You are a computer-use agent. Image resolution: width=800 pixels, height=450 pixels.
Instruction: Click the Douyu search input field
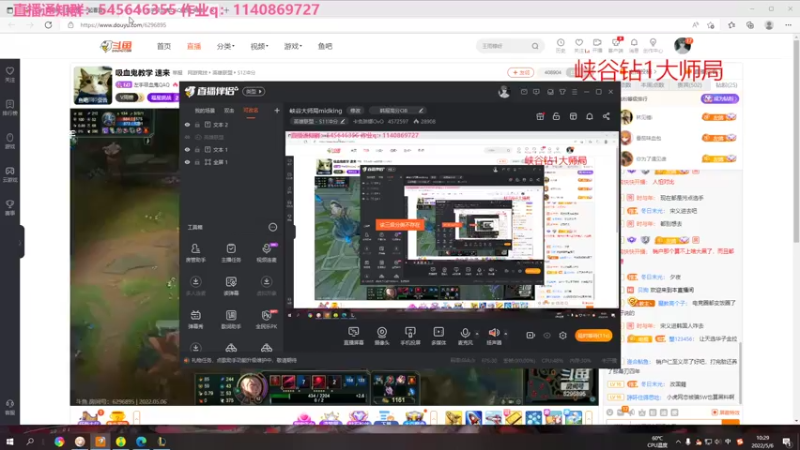pos(504,46)
